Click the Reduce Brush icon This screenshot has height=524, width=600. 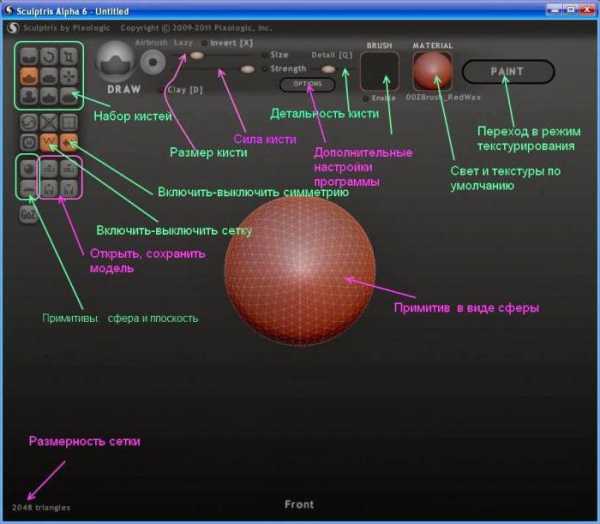click(x=29, y=122)
